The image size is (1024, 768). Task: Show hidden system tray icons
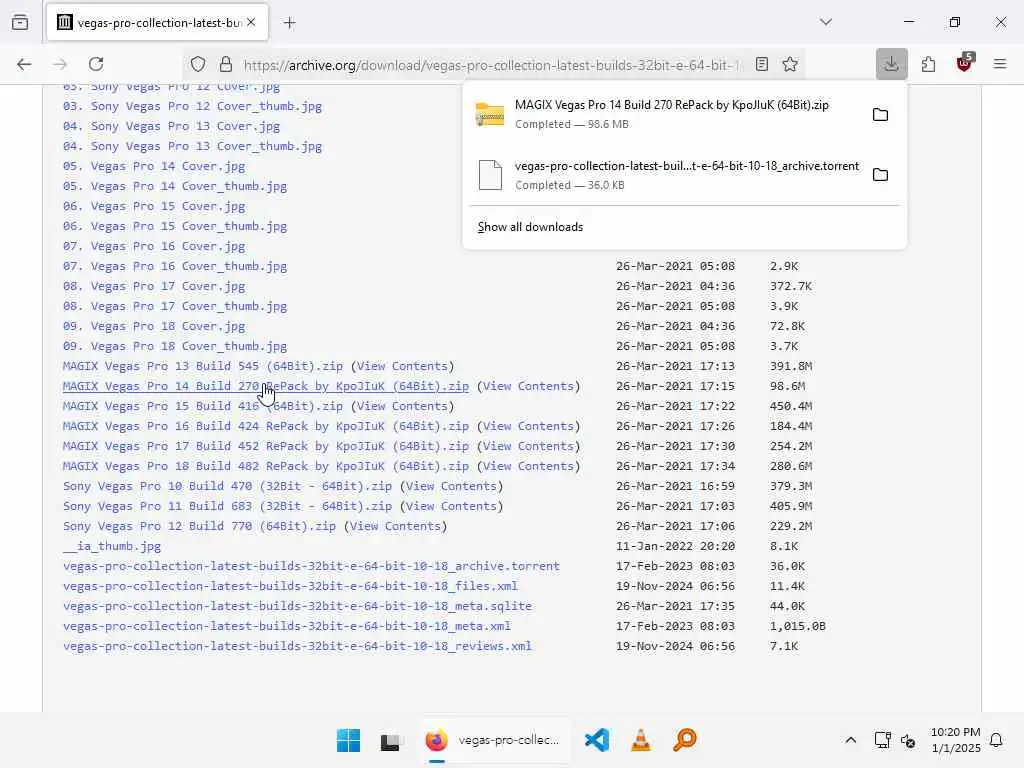pos(850,740)
